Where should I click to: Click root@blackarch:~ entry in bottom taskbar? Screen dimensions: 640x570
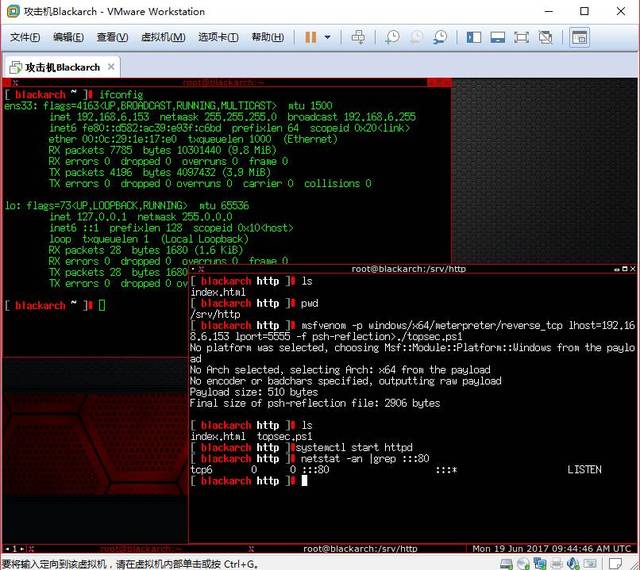point(141,549)
